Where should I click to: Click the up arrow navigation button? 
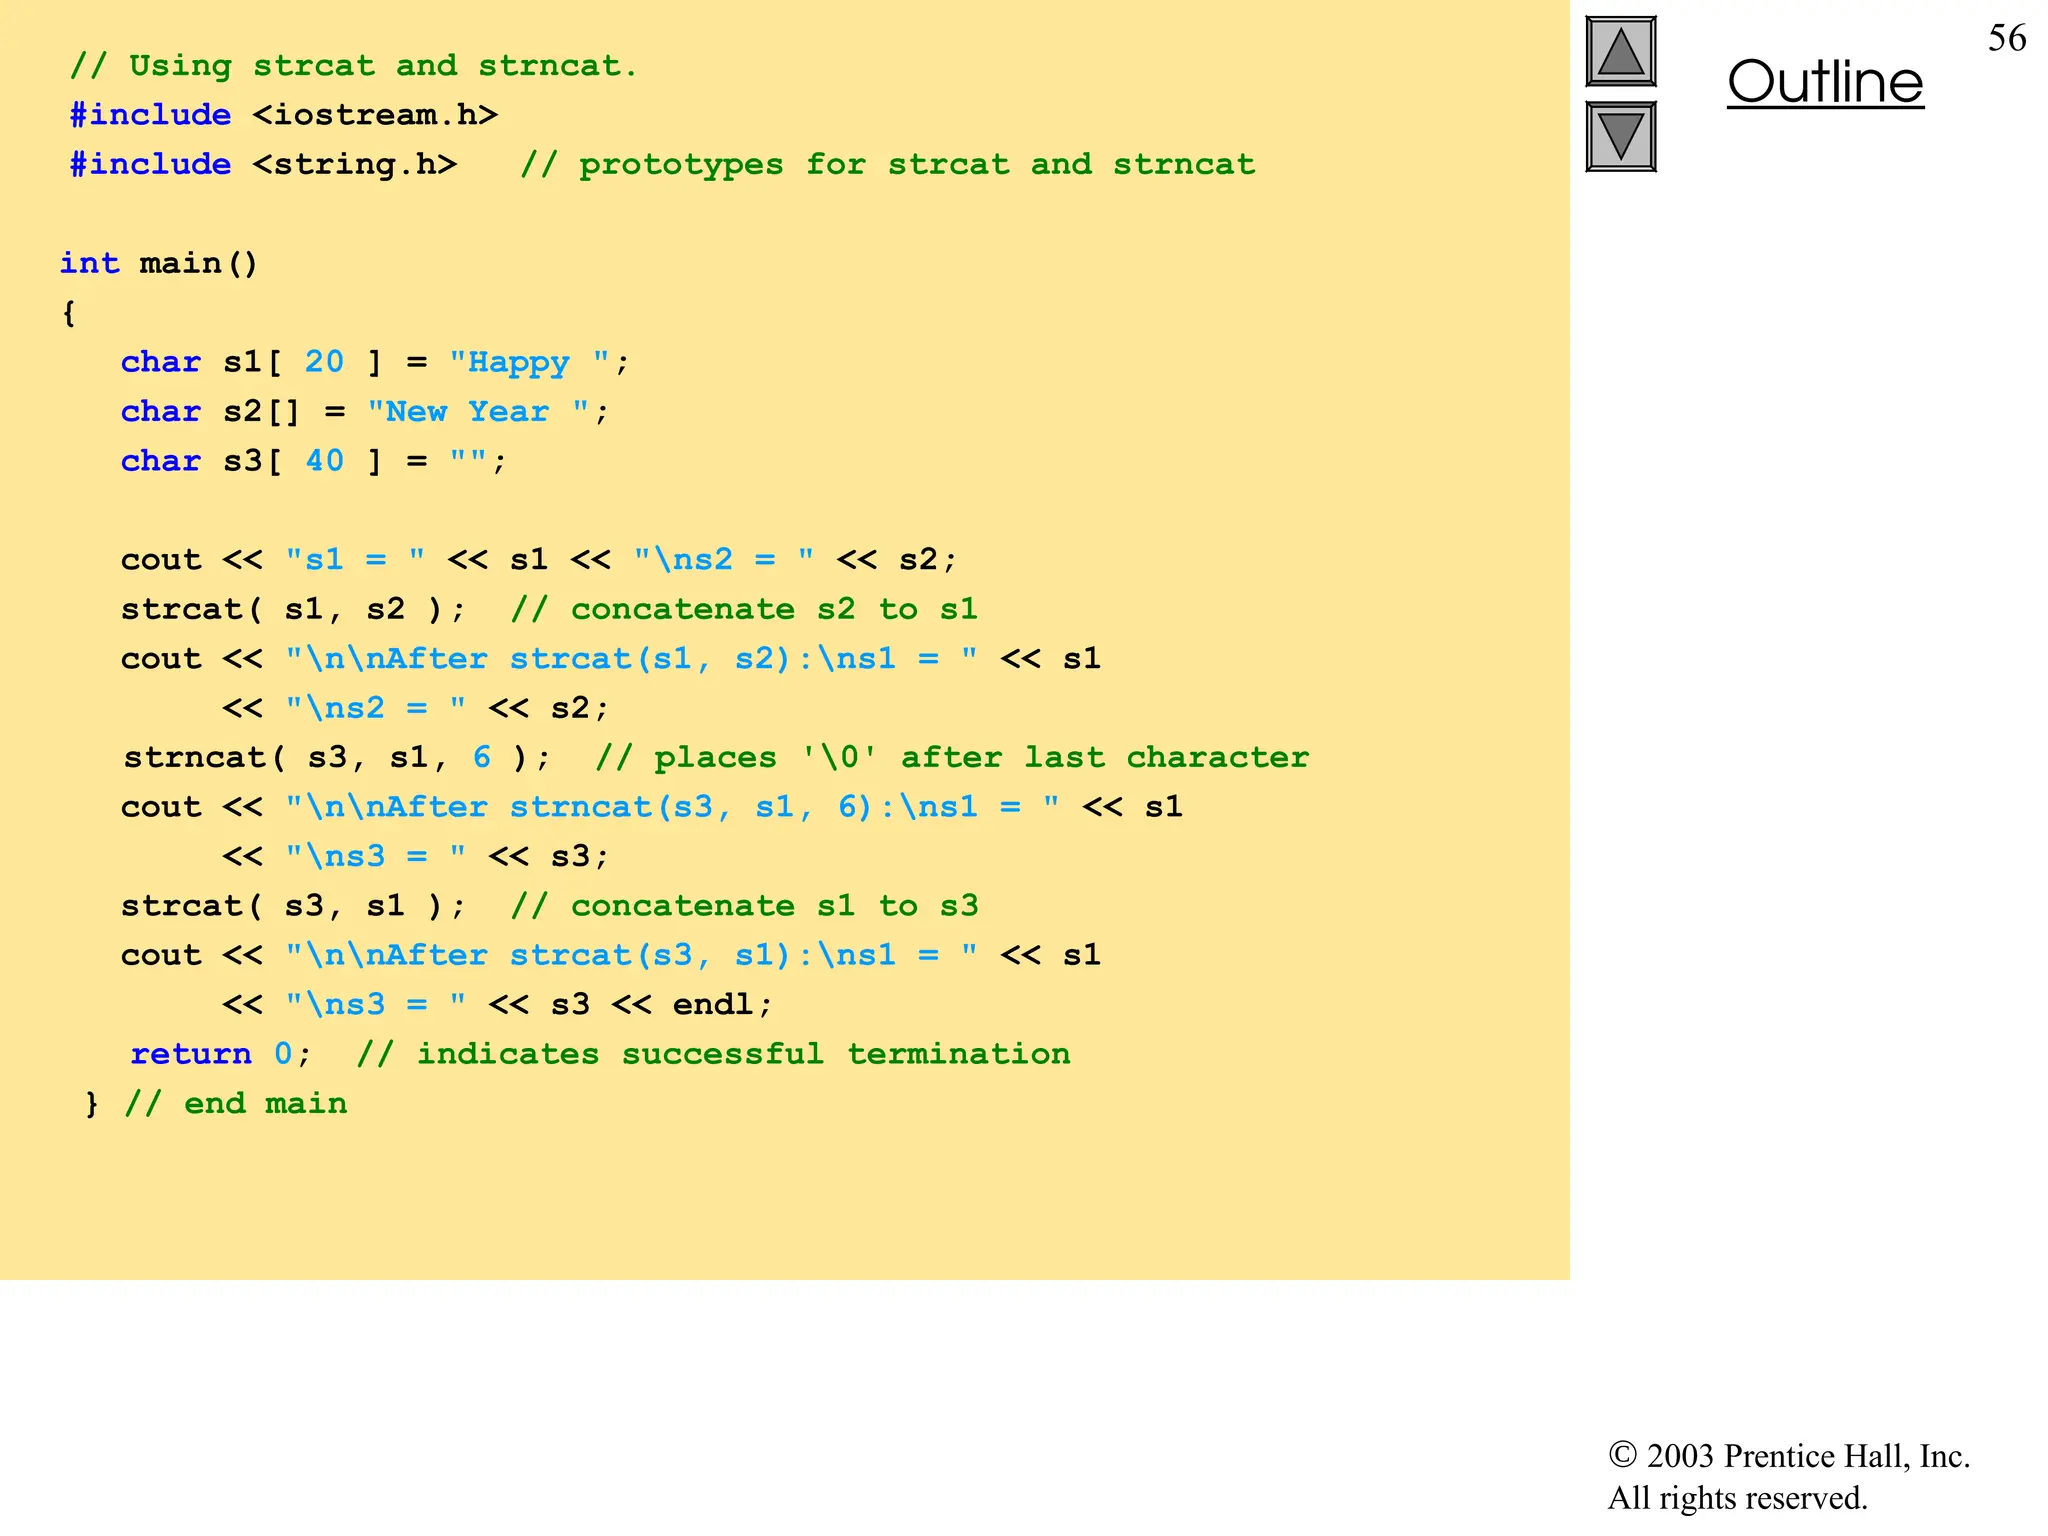tap(1621, 51)
